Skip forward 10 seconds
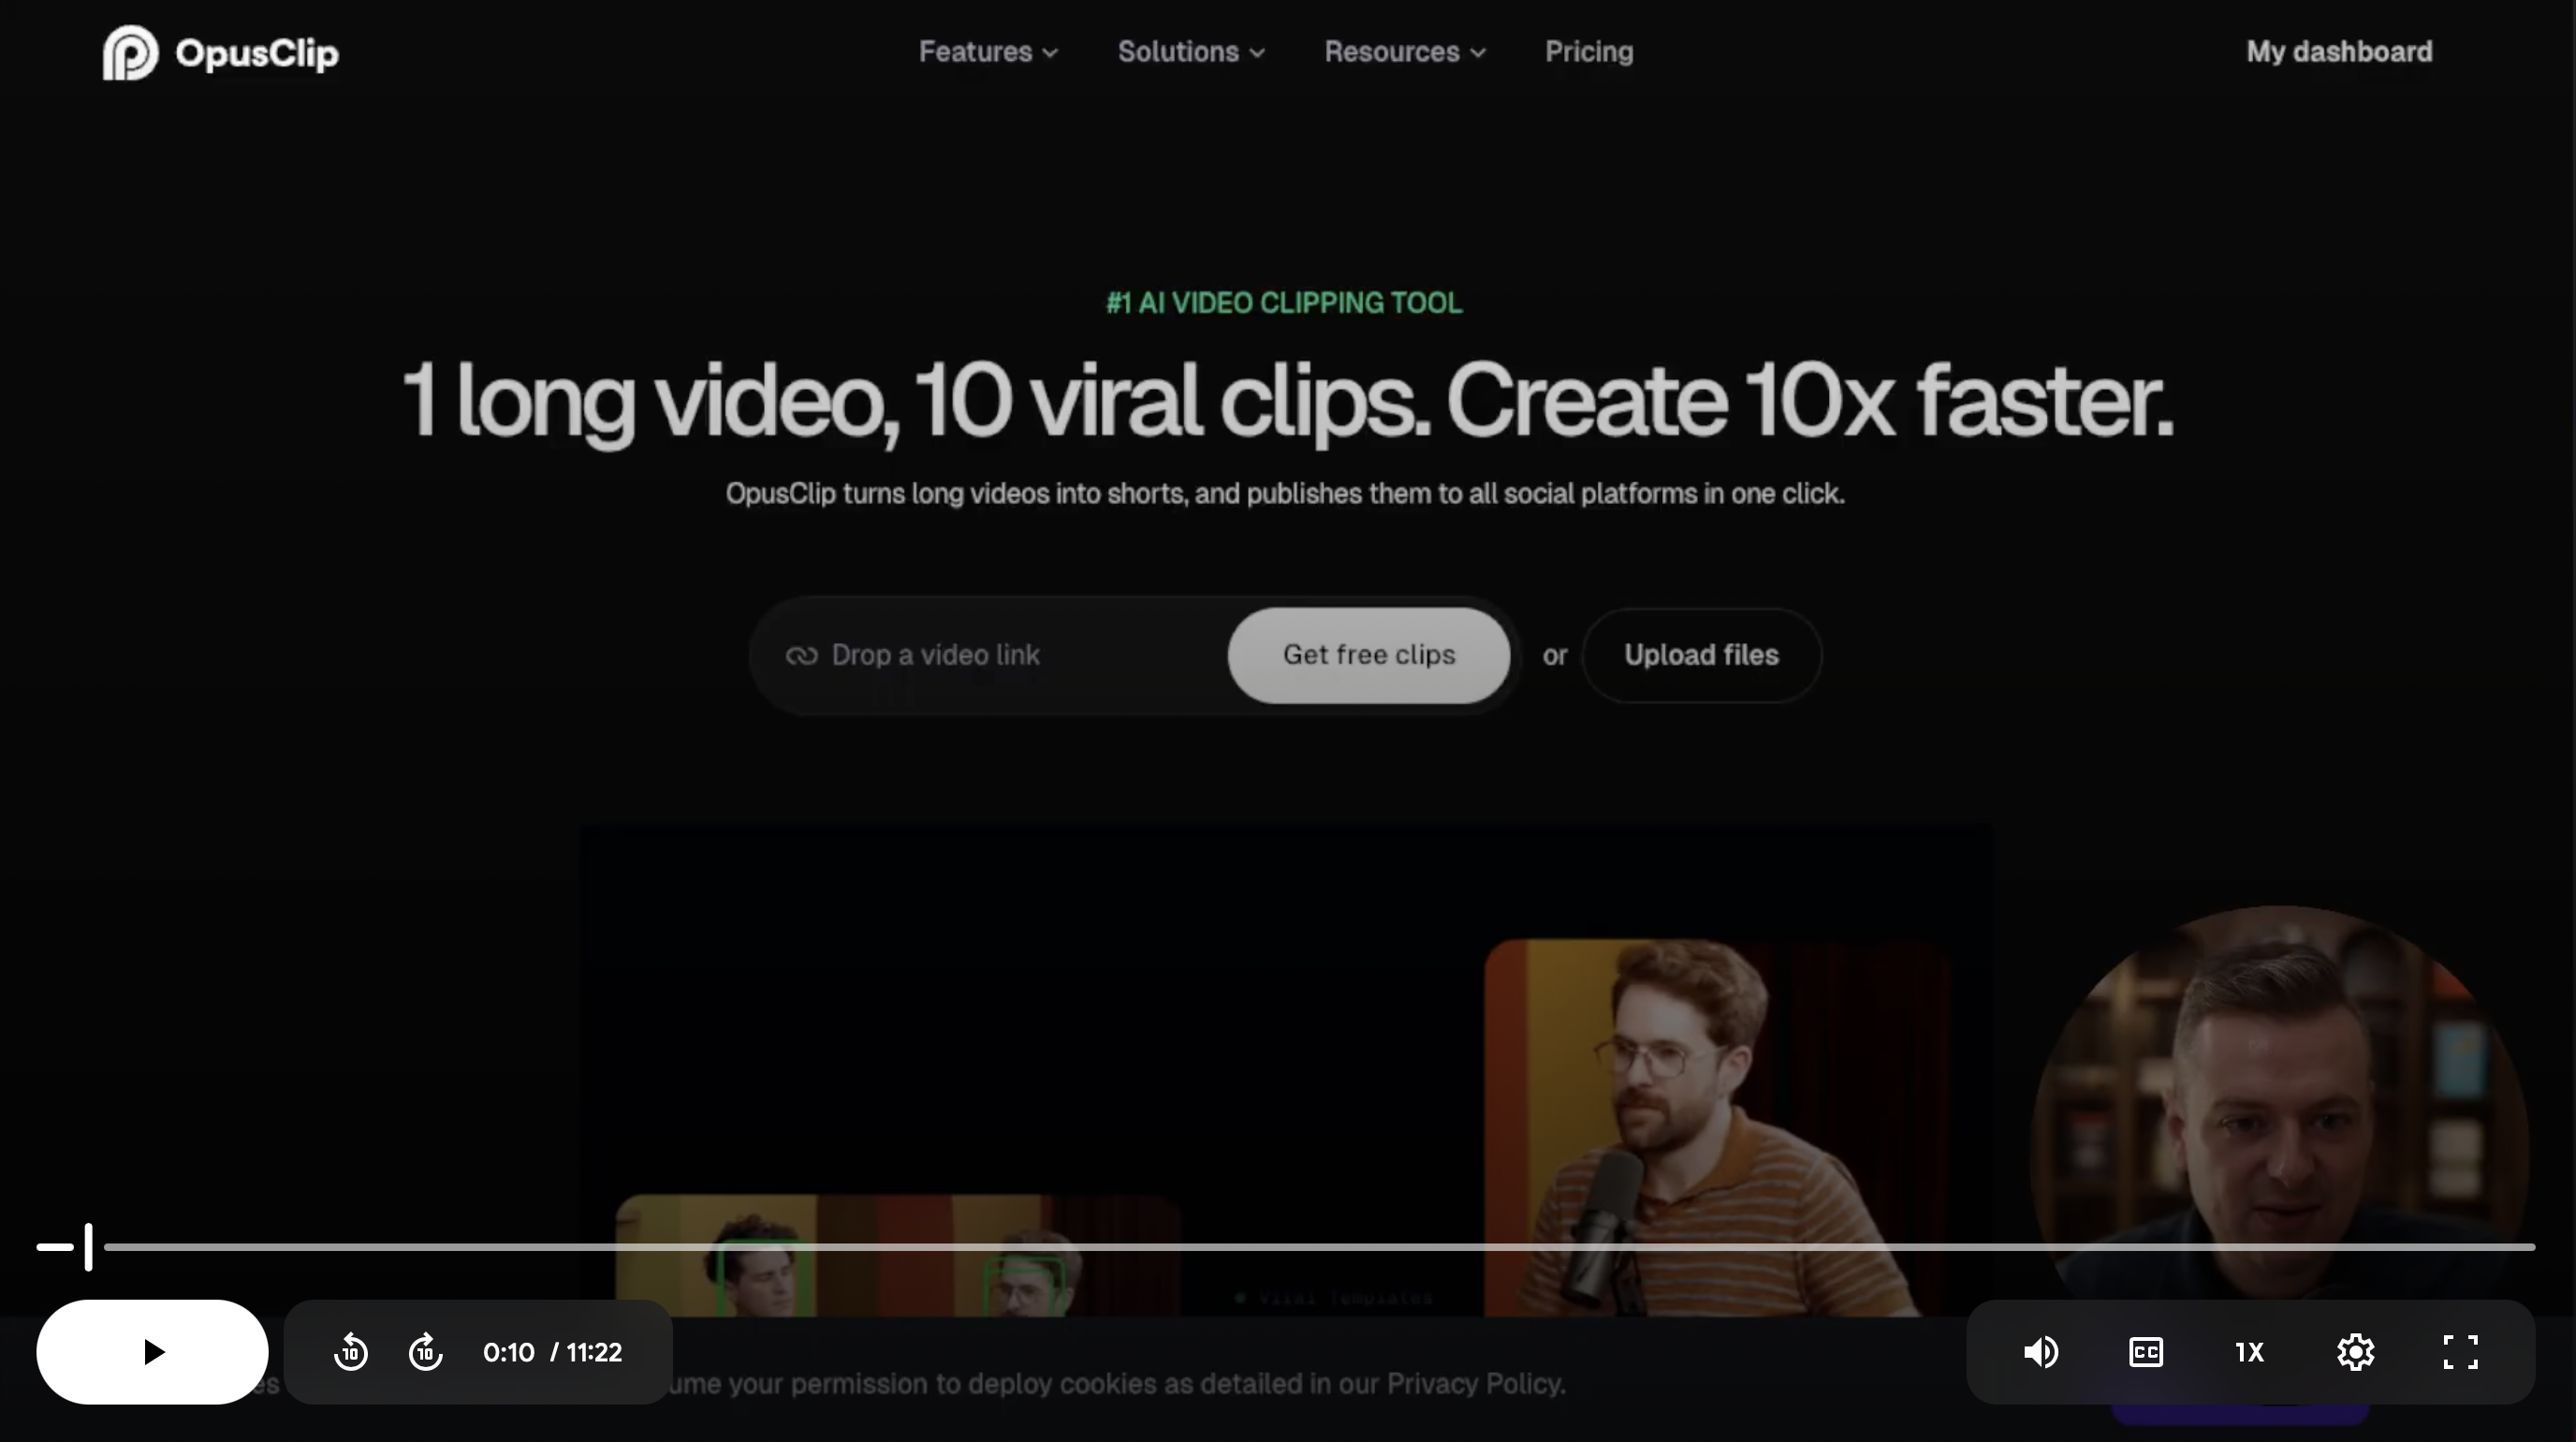 (x=426, y=1352)
